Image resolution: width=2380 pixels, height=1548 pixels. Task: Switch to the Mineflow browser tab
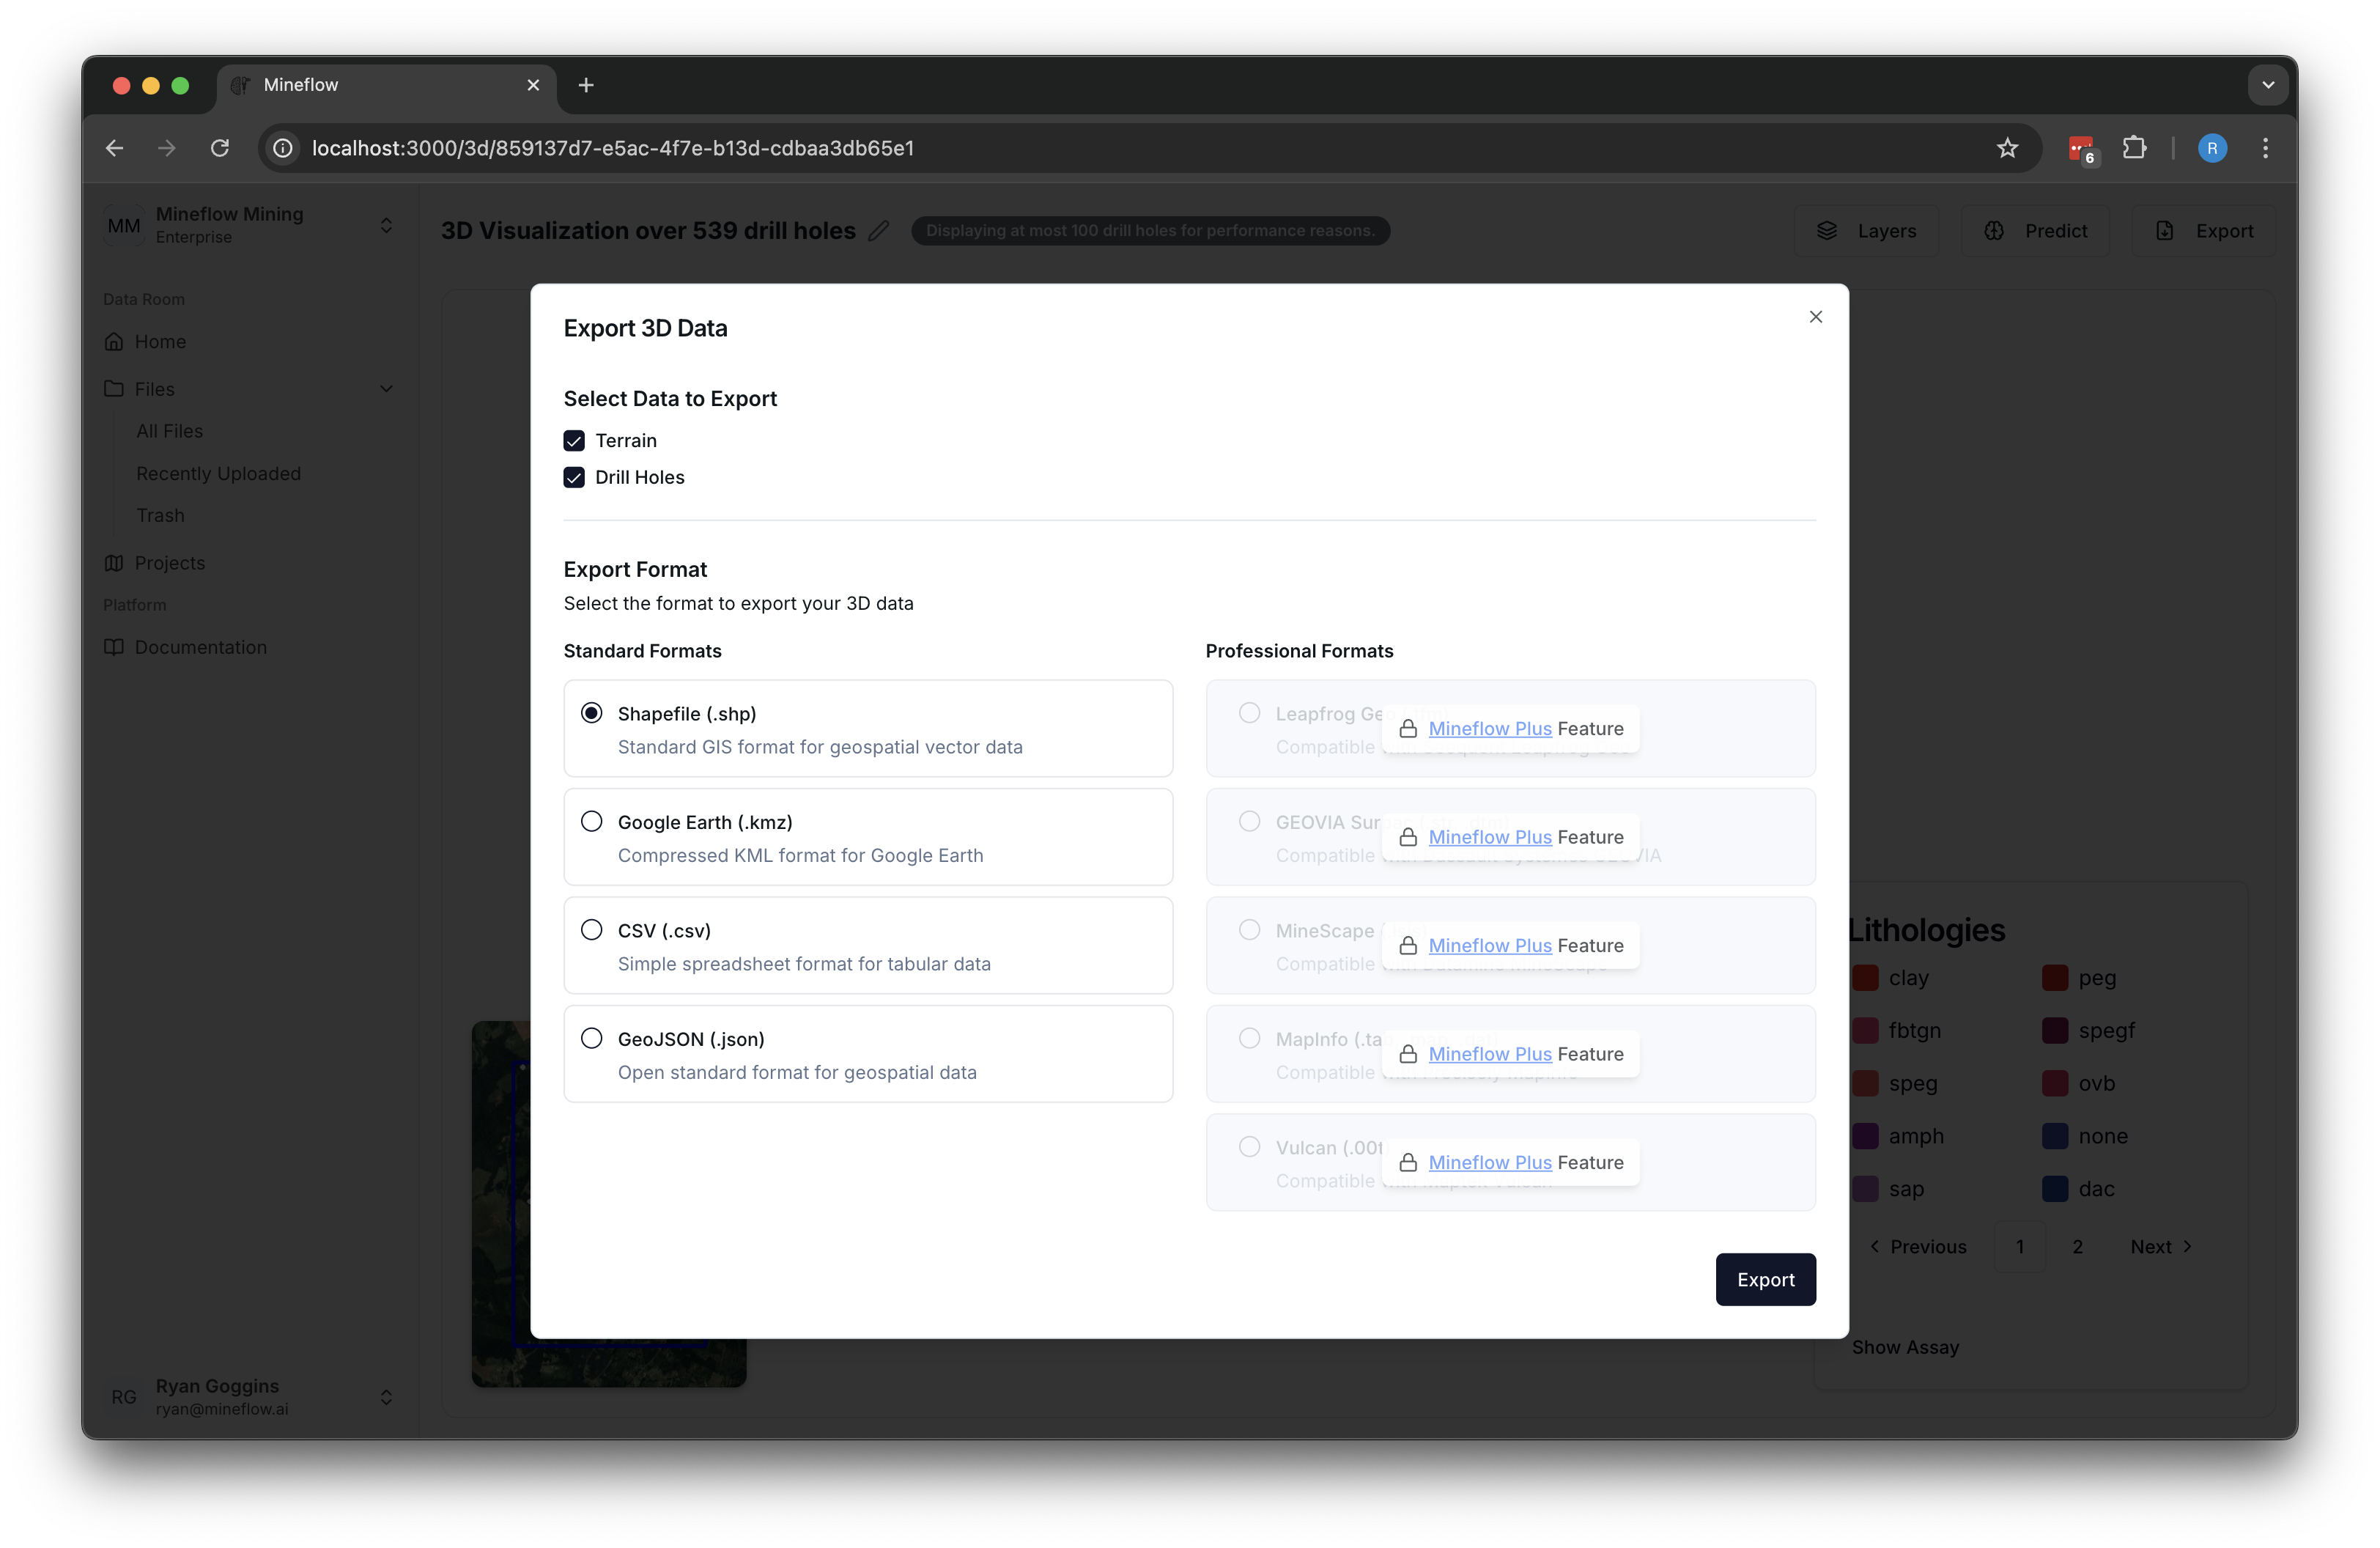302,85
